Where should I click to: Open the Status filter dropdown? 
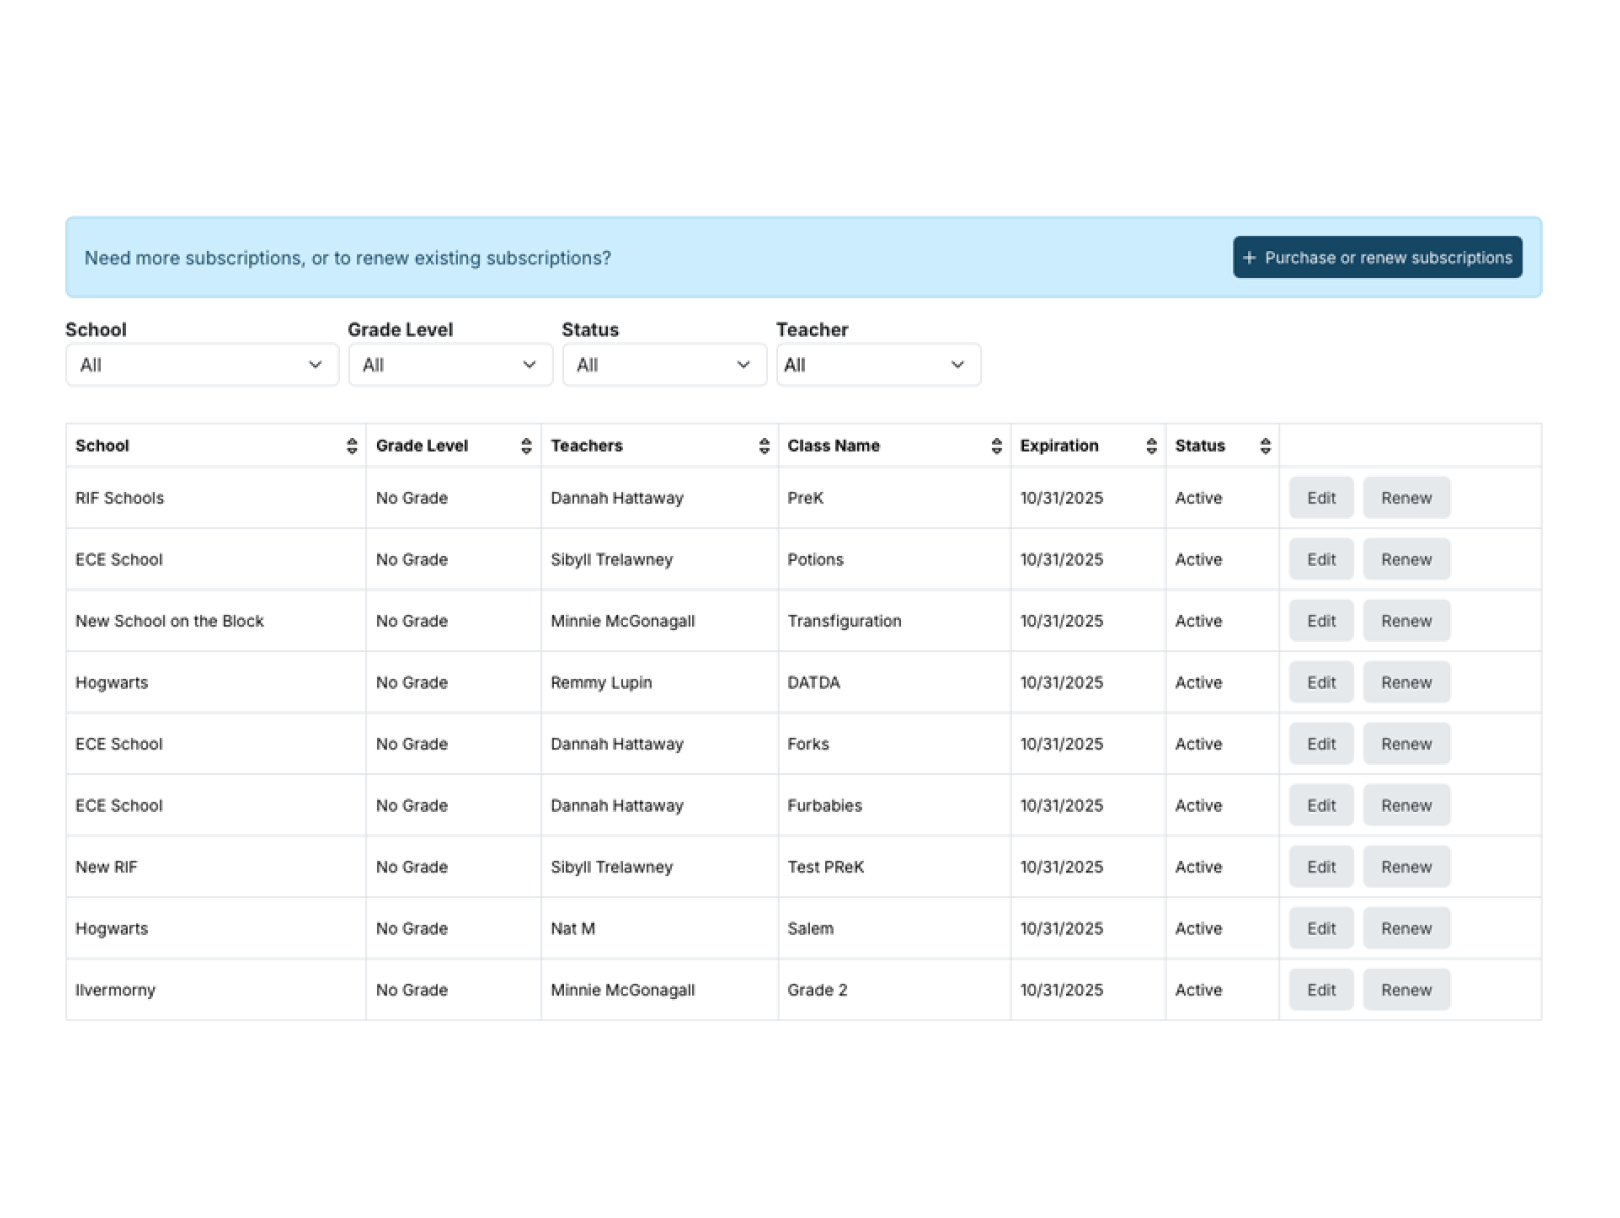[664, 364]
